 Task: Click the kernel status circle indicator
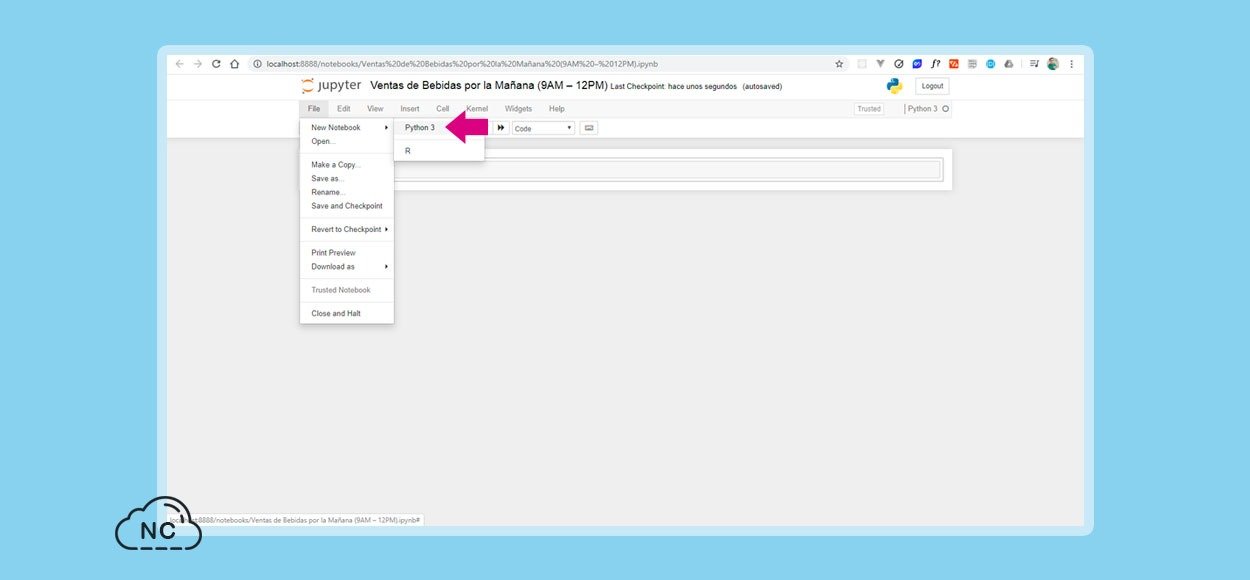[x=945, y=109]
